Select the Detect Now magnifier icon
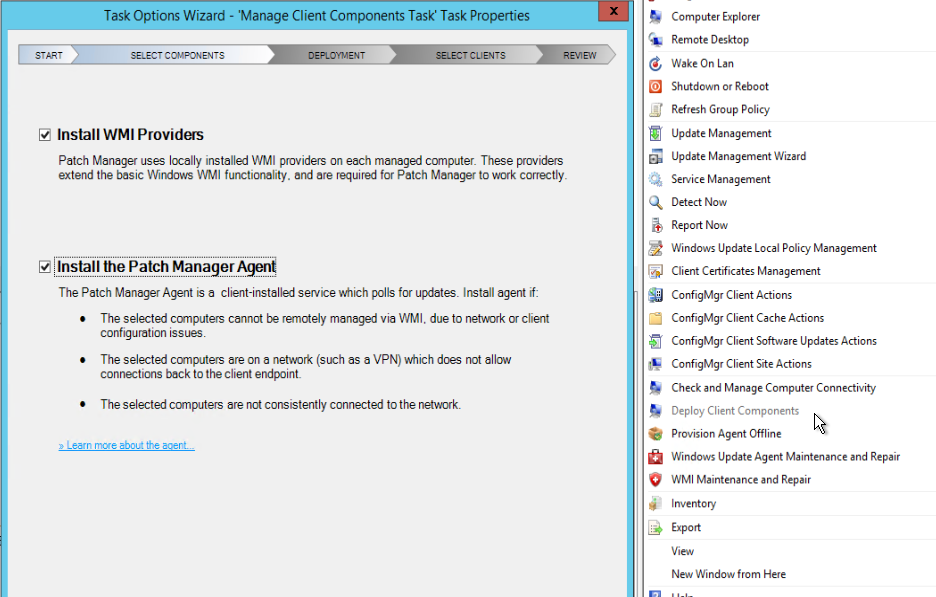Screen dimensions: 936x597 656,201
